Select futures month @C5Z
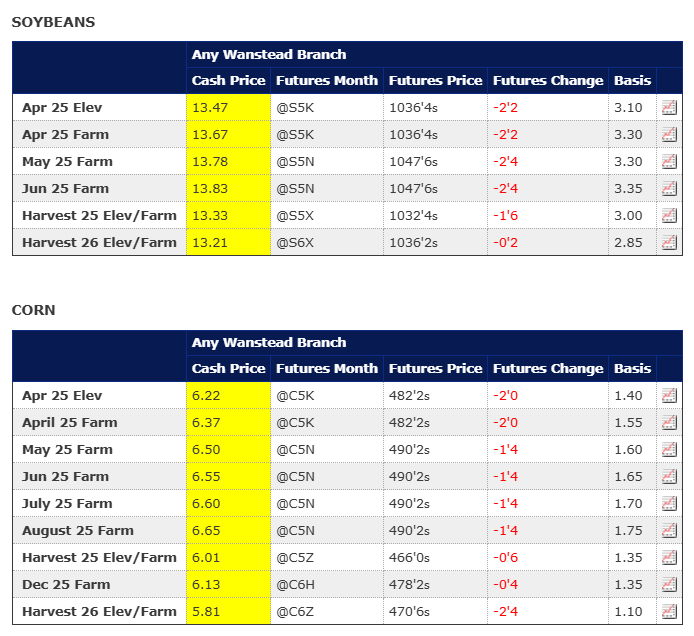This screenshot has height=636, width=694. [295, 557]
